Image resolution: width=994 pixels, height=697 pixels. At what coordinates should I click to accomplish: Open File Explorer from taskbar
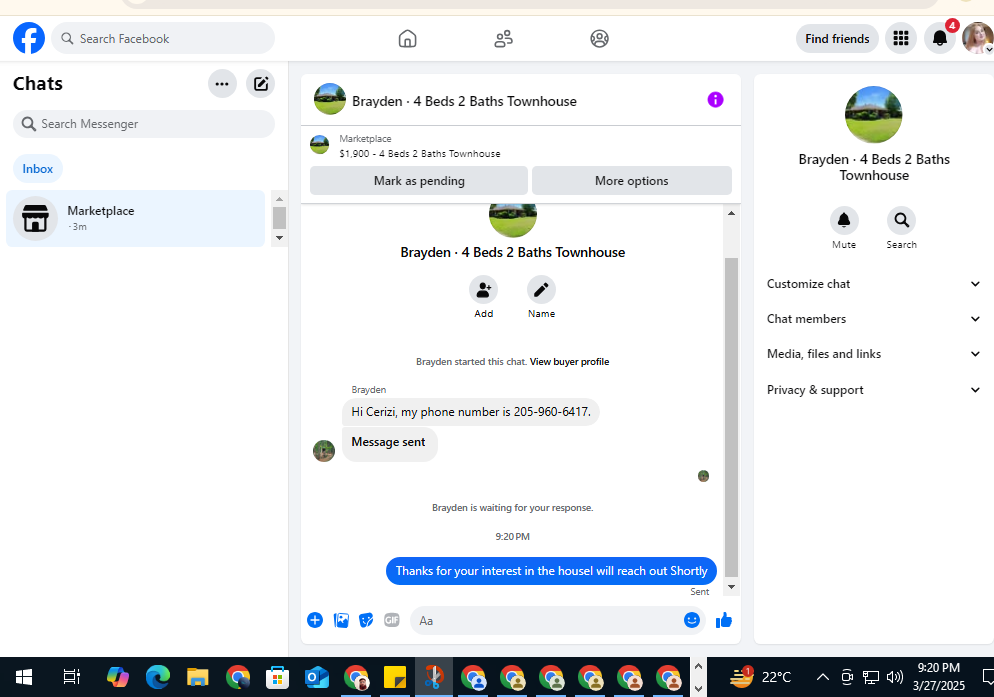(198, 677)
